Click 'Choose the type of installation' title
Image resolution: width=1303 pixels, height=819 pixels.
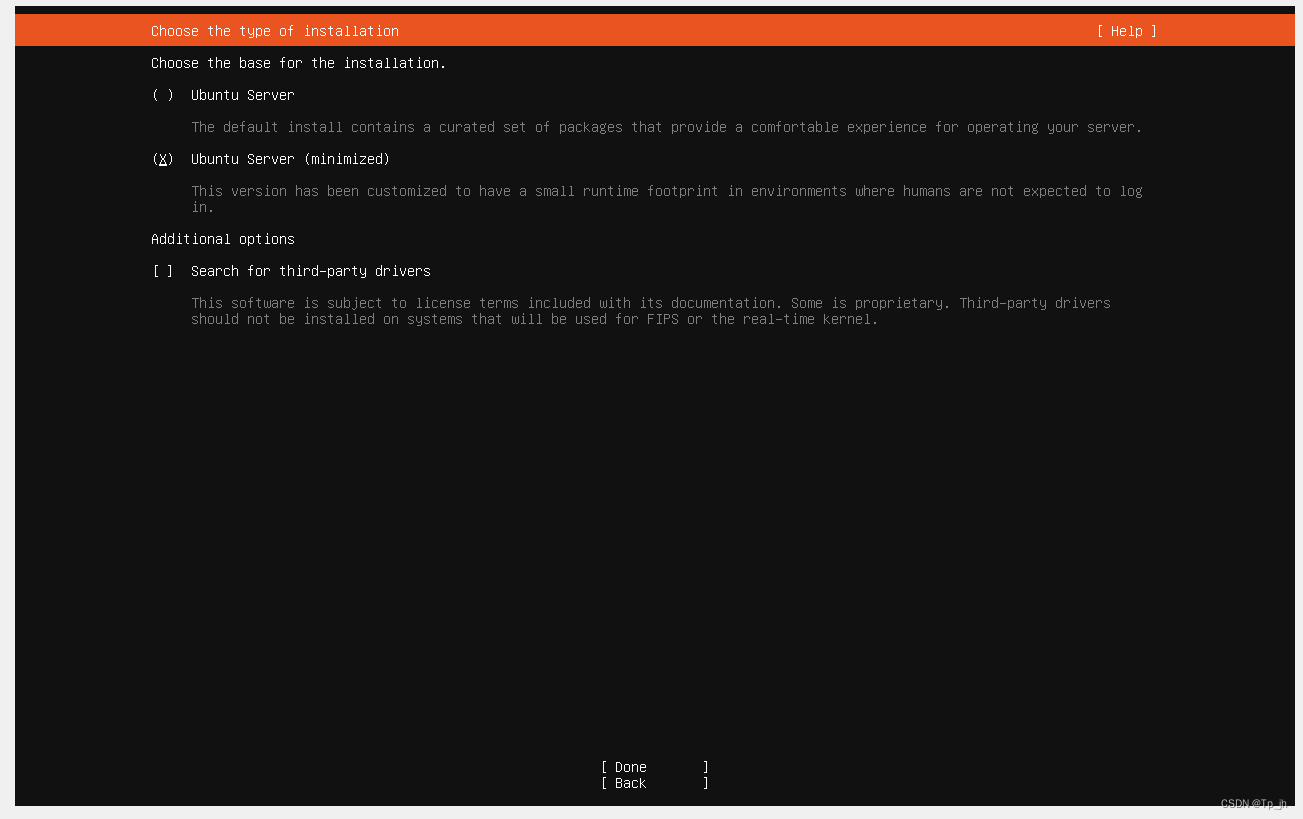point(275,31)
